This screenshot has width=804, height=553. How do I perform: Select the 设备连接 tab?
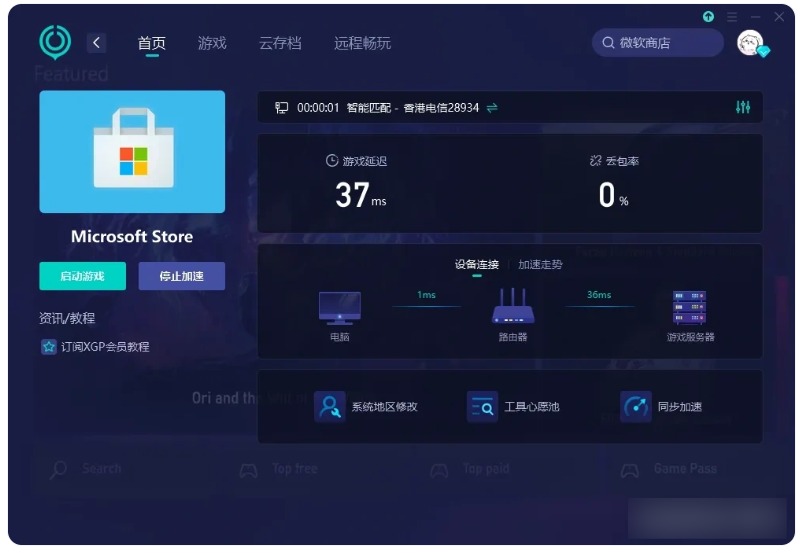click(477, 265)
